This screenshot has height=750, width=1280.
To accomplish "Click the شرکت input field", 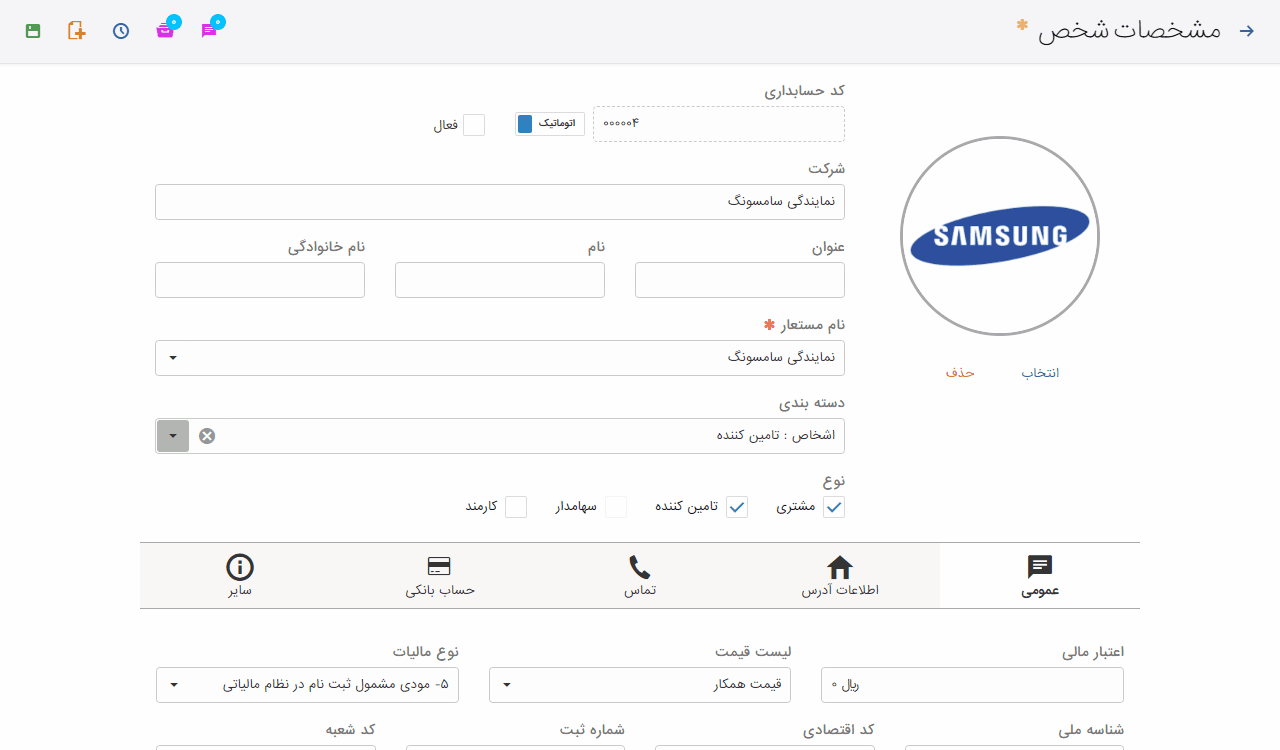I will (500, 202).
